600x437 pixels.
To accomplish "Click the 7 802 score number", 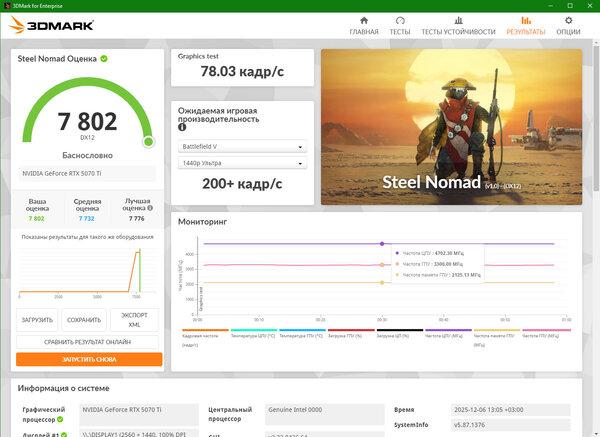I will pyautogui.click(x=87, y=121).
